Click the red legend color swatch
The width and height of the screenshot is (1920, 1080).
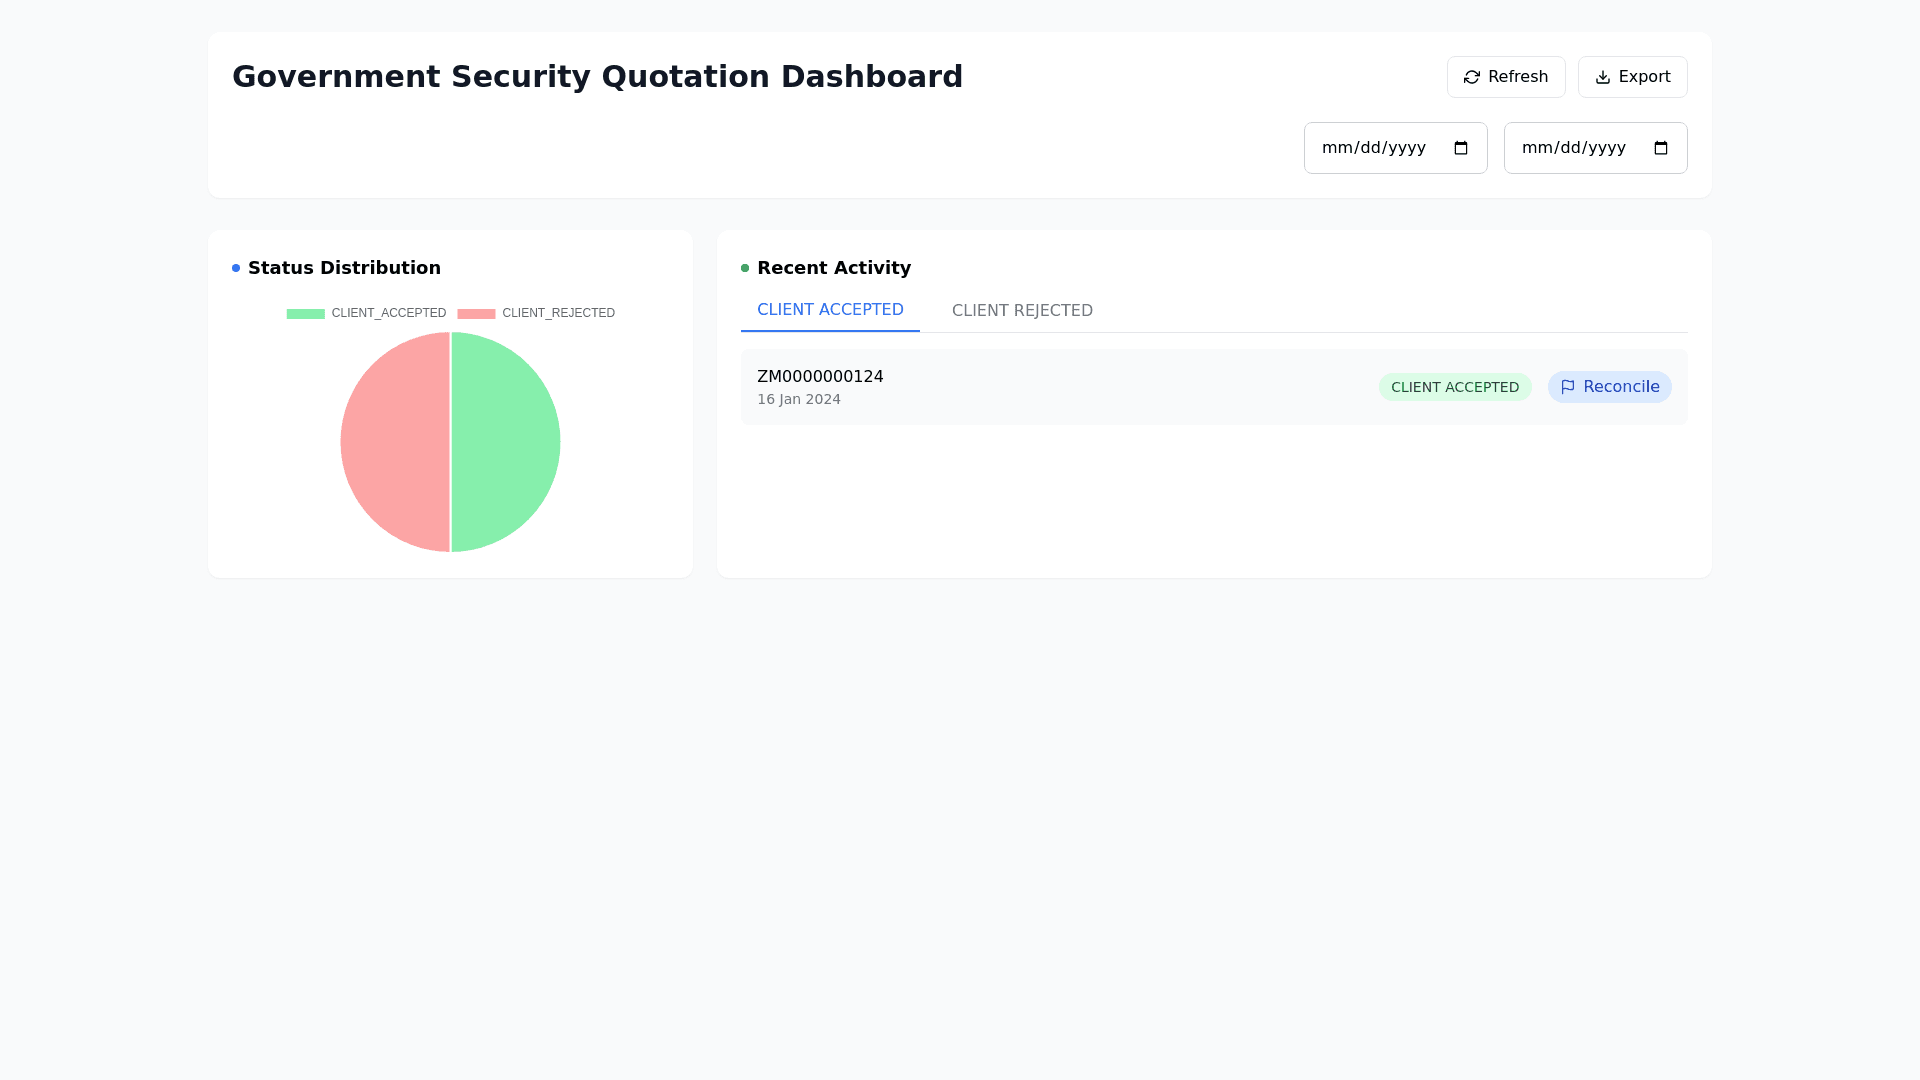coord(476,314)
